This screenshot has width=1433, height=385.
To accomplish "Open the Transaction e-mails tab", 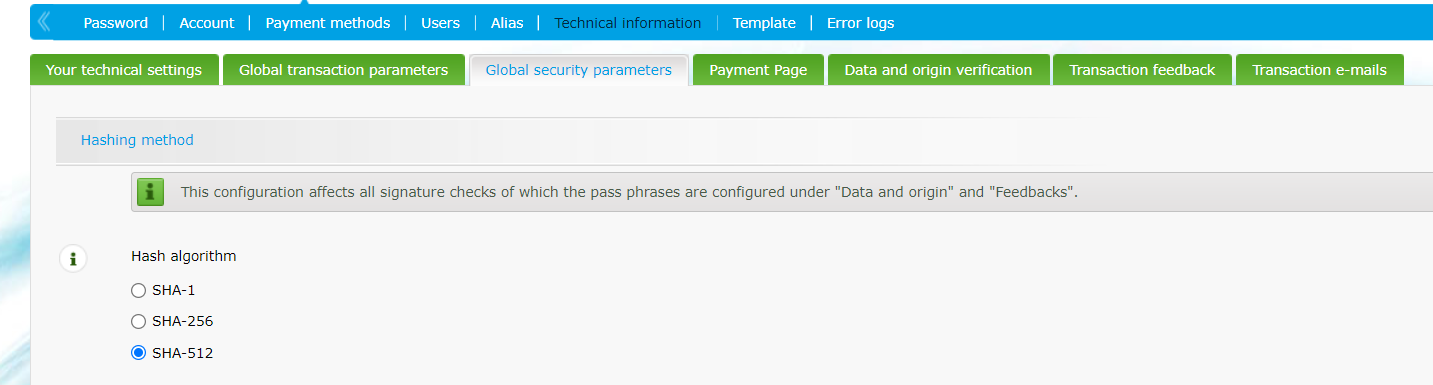I will (x=1319, y=70).
